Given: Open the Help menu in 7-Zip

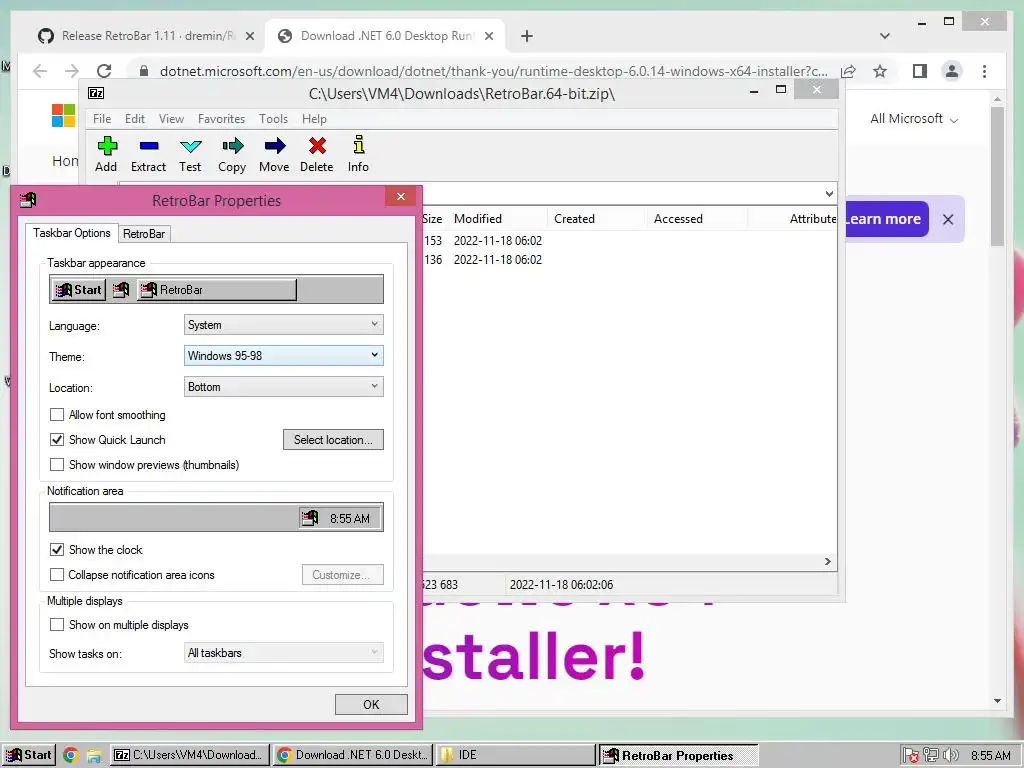Looking at the screenshot, I should click(x=314, y=119).
